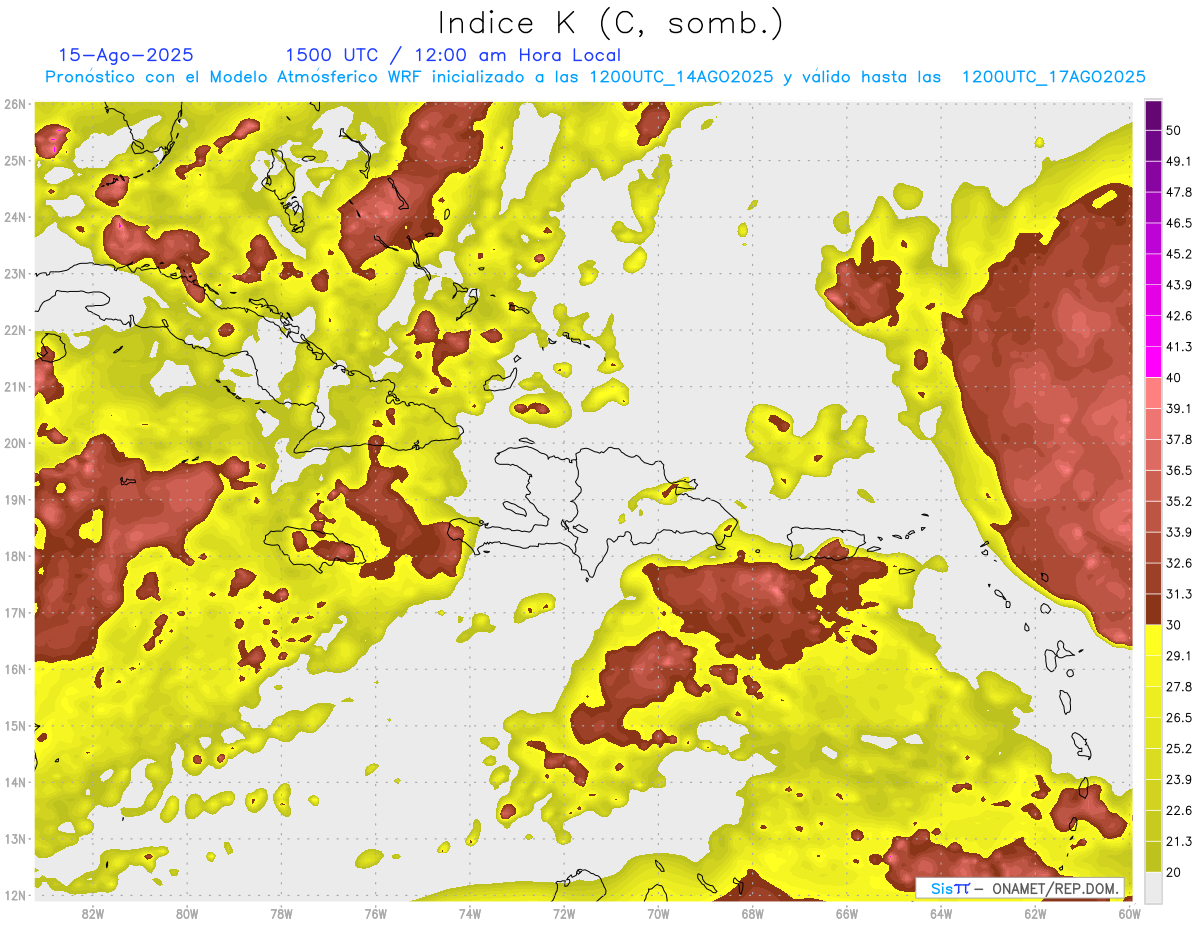Click the 12N latitude label
This screenshot has width=1200, height=927.
[15, 895]
